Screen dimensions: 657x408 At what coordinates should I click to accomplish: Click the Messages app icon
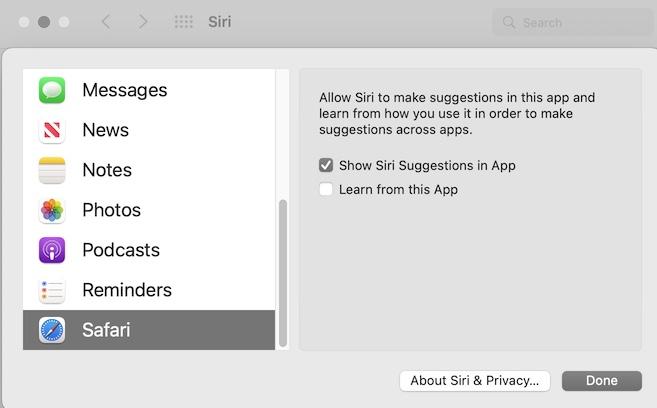[52, 90]
